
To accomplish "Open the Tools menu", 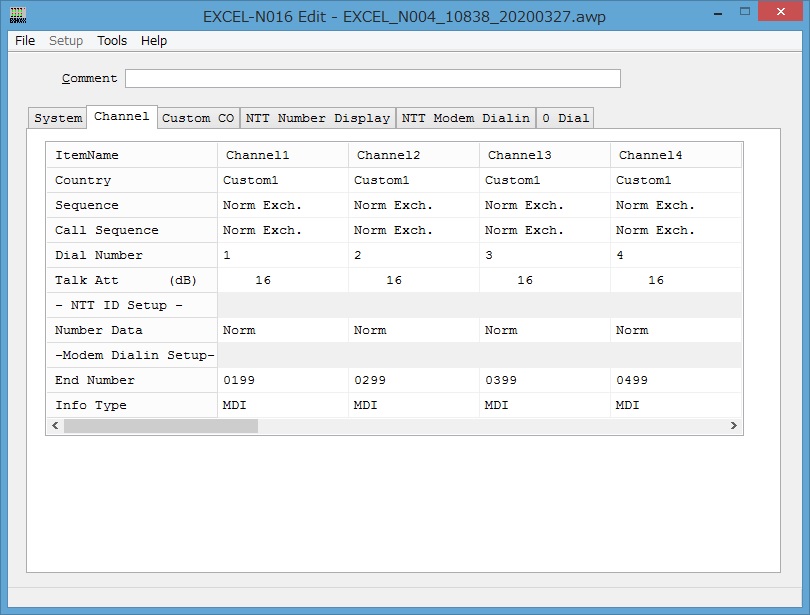I will (x=112, y=41).
